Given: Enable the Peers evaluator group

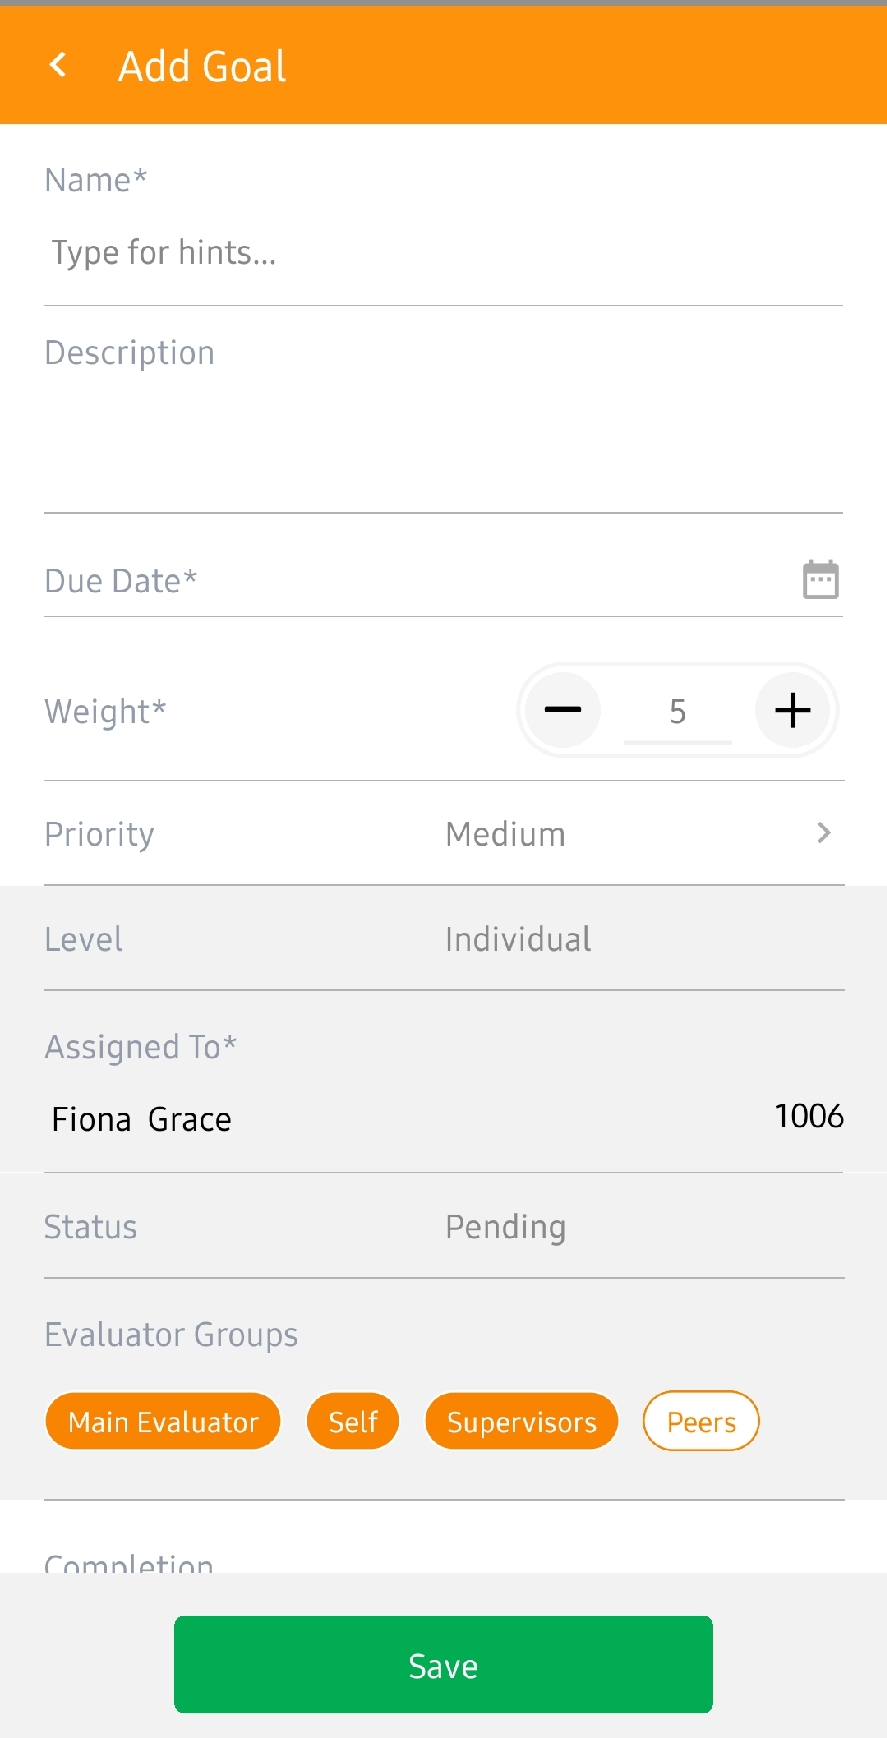Looking at the screenshot, I should click(x=701, y=1421).
